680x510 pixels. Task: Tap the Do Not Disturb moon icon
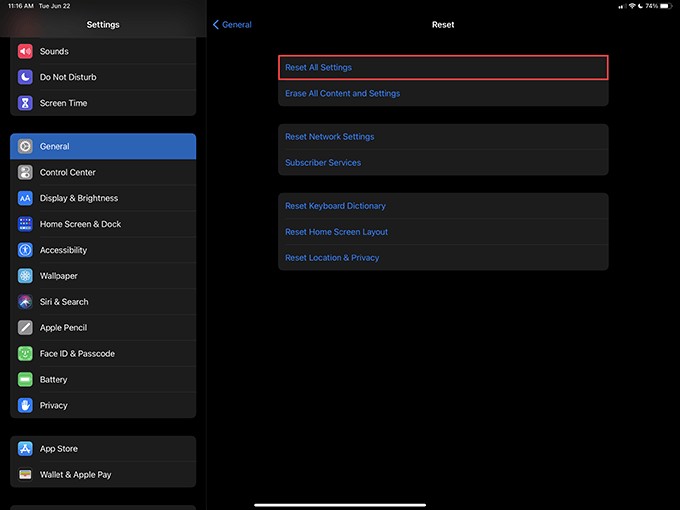point(25,77)
